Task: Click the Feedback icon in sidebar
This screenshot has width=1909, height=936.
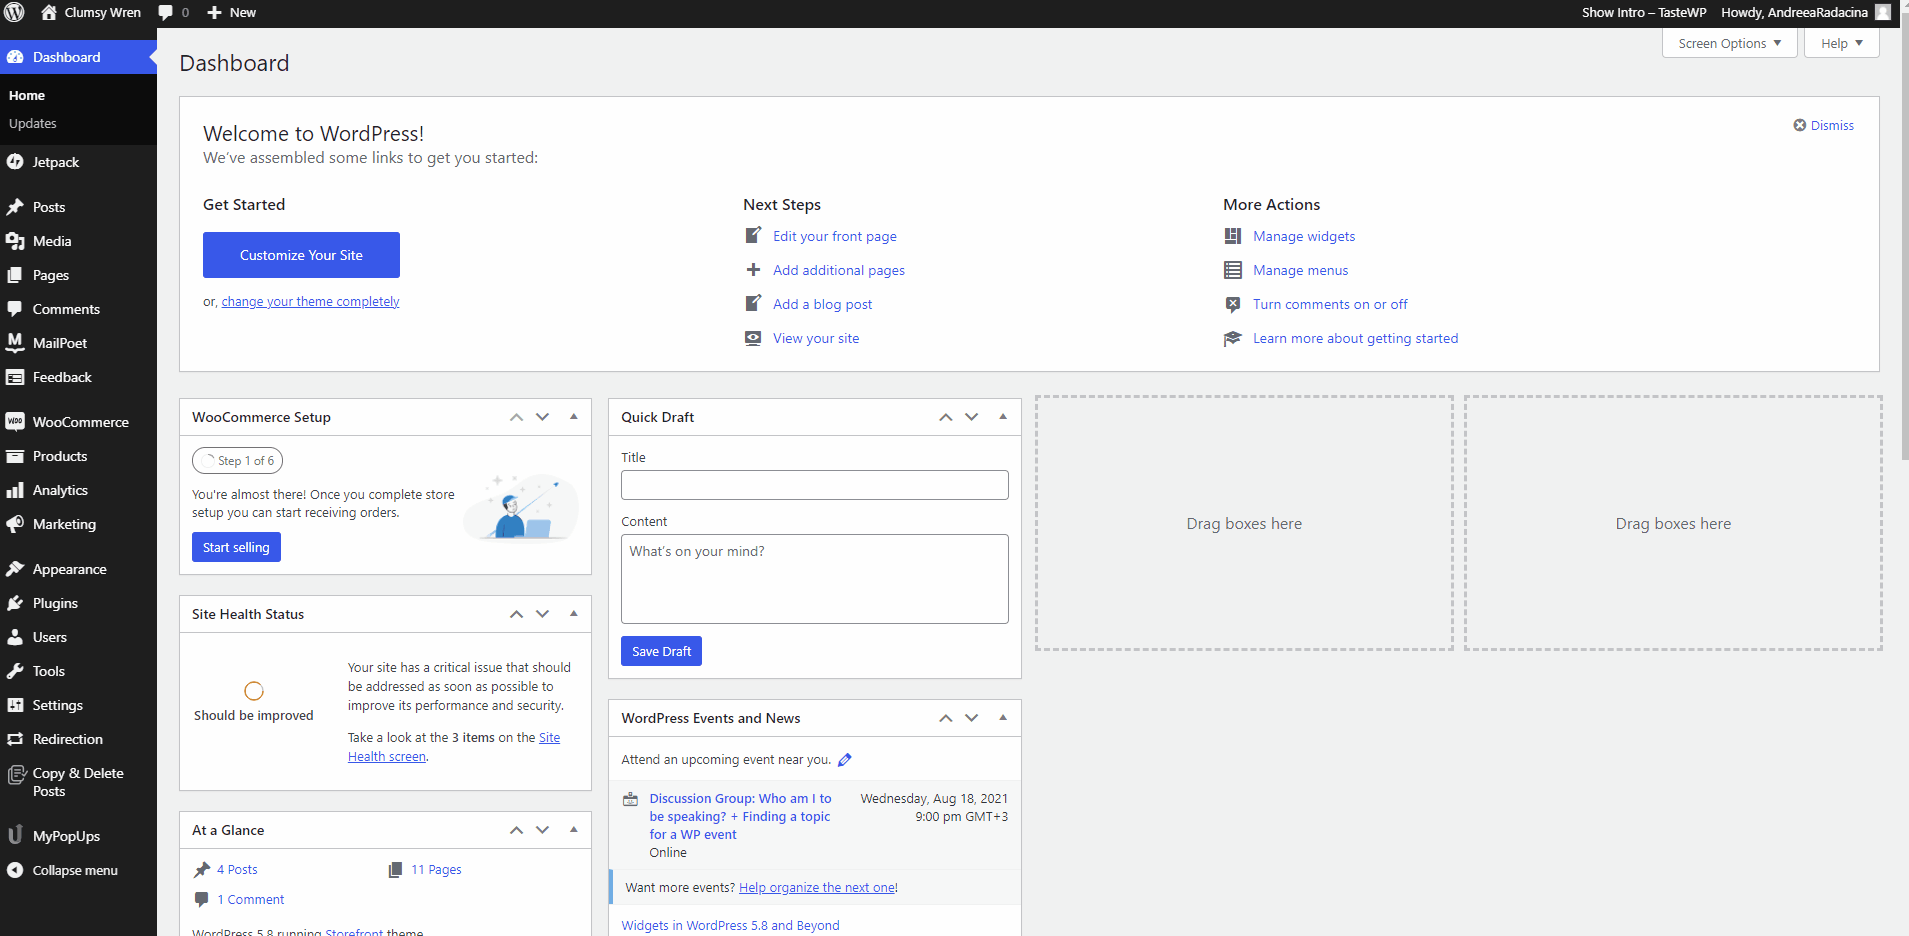Action: pos(15,377)
